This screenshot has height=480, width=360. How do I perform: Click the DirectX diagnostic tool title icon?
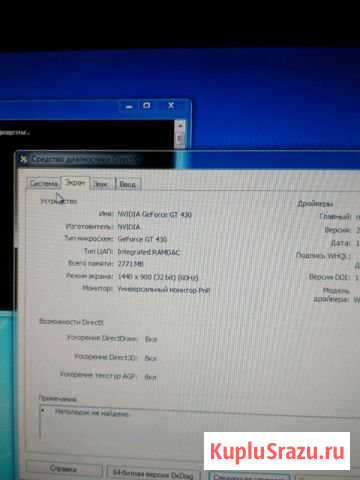[x=23, y=160]
